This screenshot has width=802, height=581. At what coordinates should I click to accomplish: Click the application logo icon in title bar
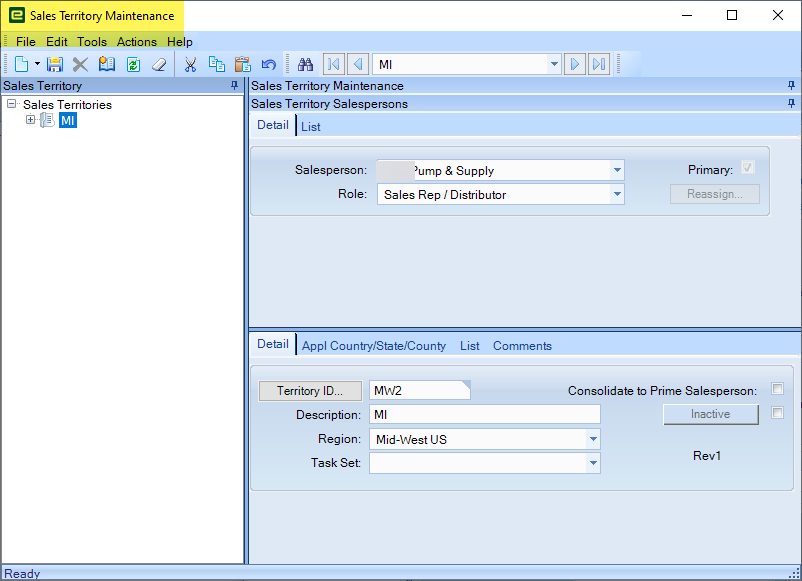point(17,15)
